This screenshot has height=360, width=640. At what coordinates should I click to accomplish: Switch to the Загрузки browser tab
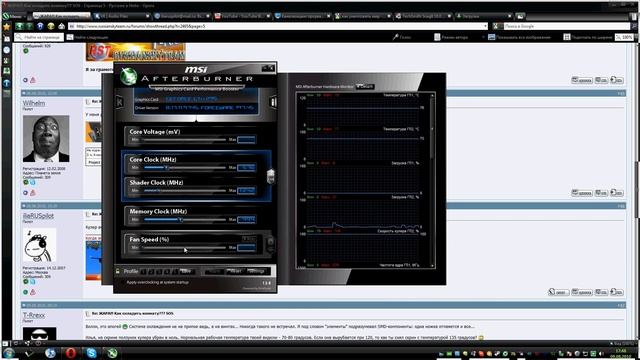pyautogui.click(x=484, y=16)
